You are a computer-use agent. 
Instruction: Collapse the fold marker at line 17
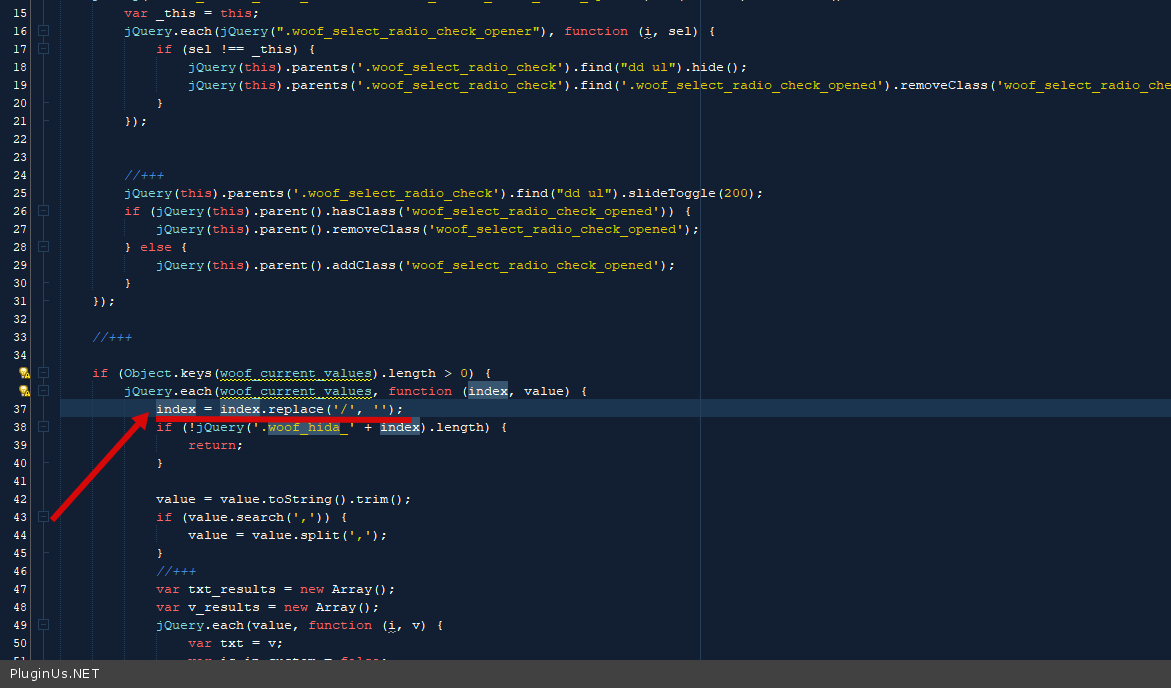44,49
